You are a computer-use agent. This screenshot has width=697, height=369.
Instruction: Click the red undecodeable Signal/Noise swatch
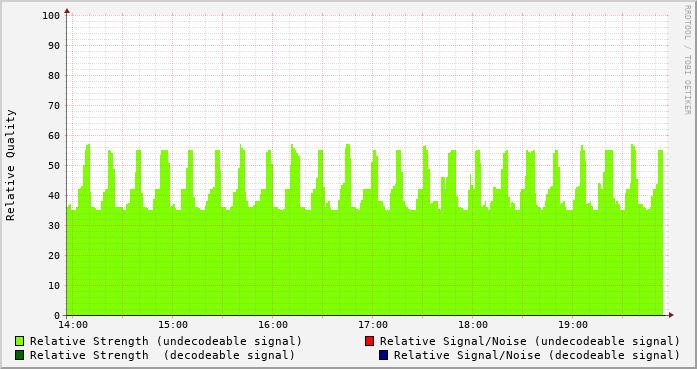pyautogui.click(x=369, y=341)
